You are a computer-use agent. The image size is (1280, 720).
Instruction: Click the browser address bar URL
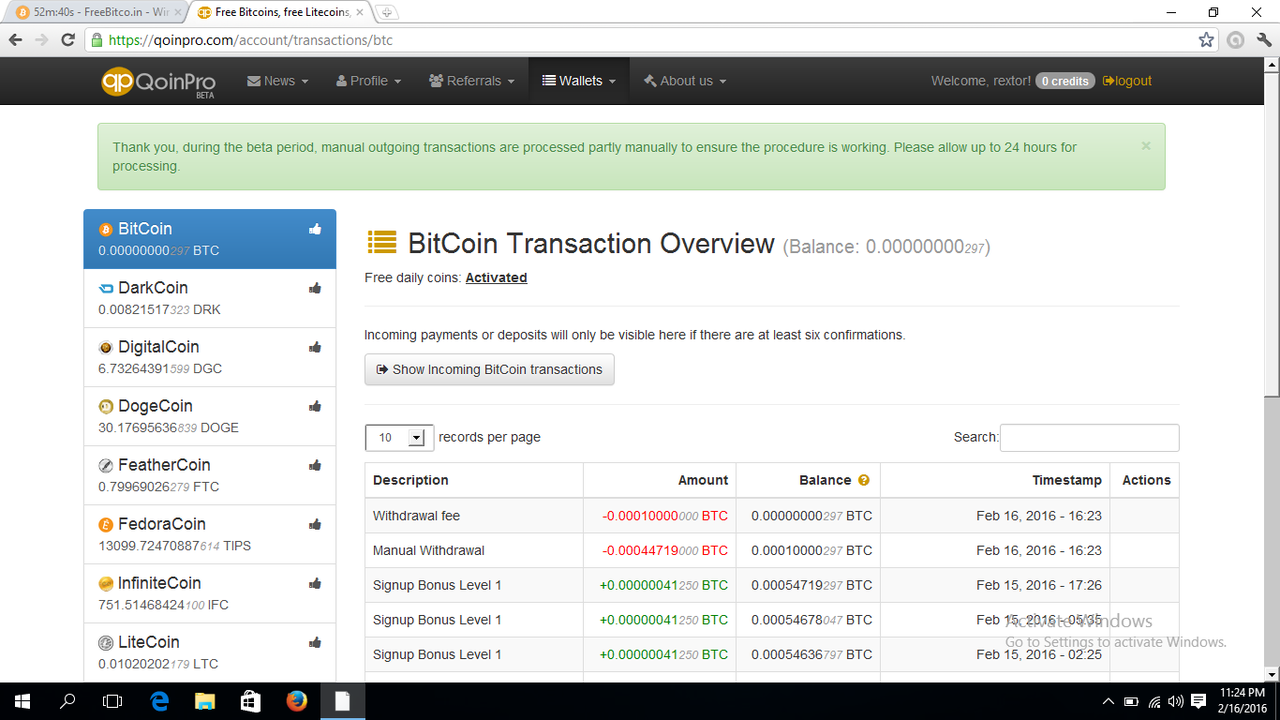point(250,40)
